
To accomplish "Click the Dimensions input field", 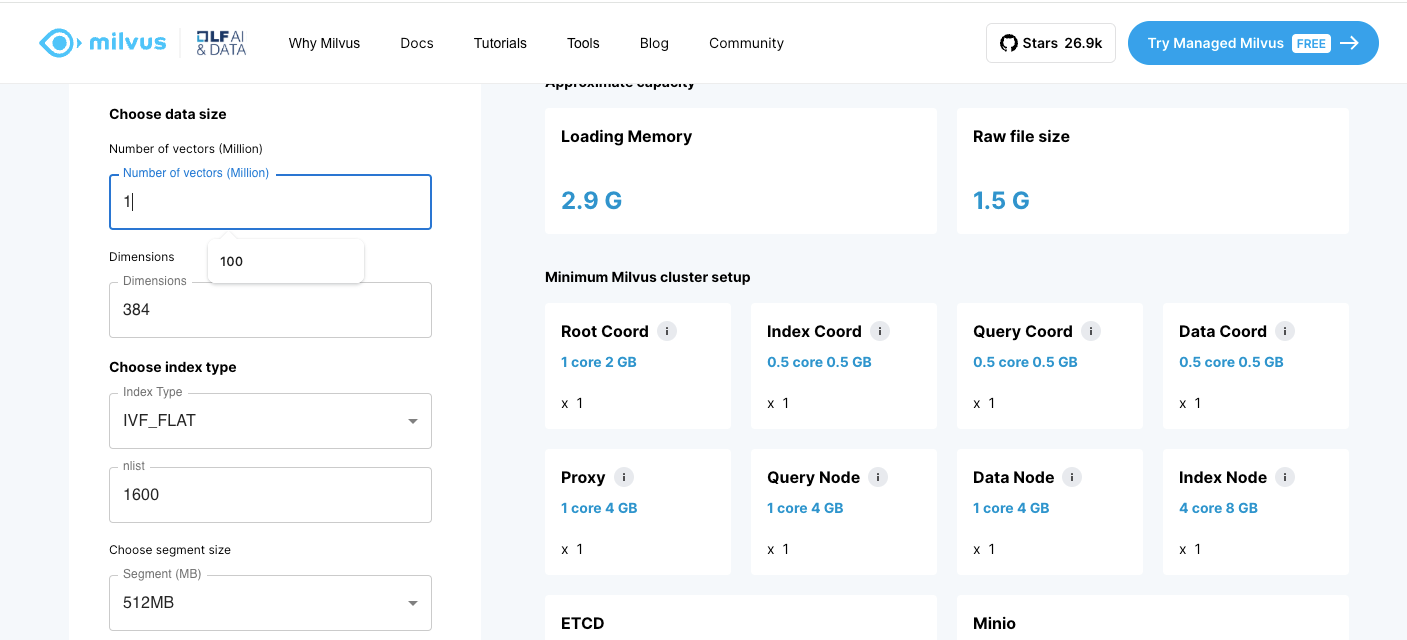I will (270, 310).
